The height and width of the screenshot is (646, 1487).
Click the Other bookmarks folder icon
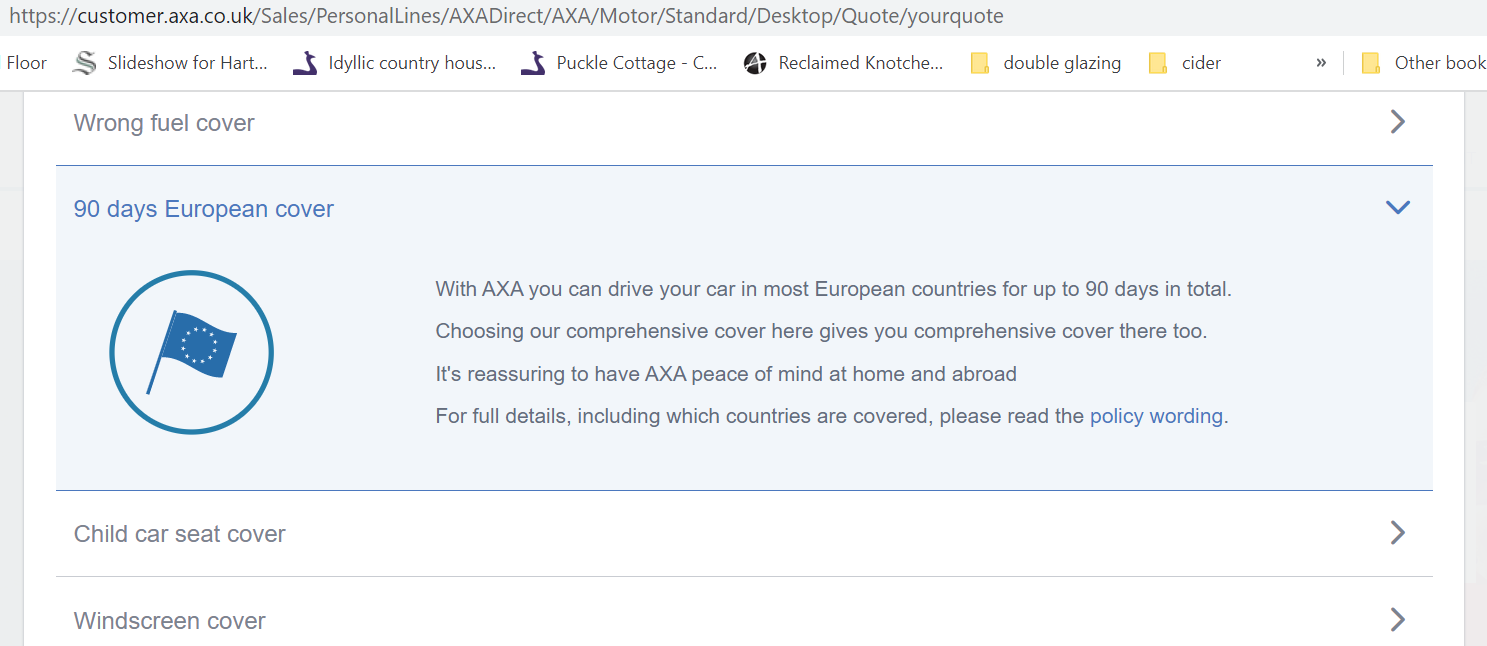point(1371,63)
